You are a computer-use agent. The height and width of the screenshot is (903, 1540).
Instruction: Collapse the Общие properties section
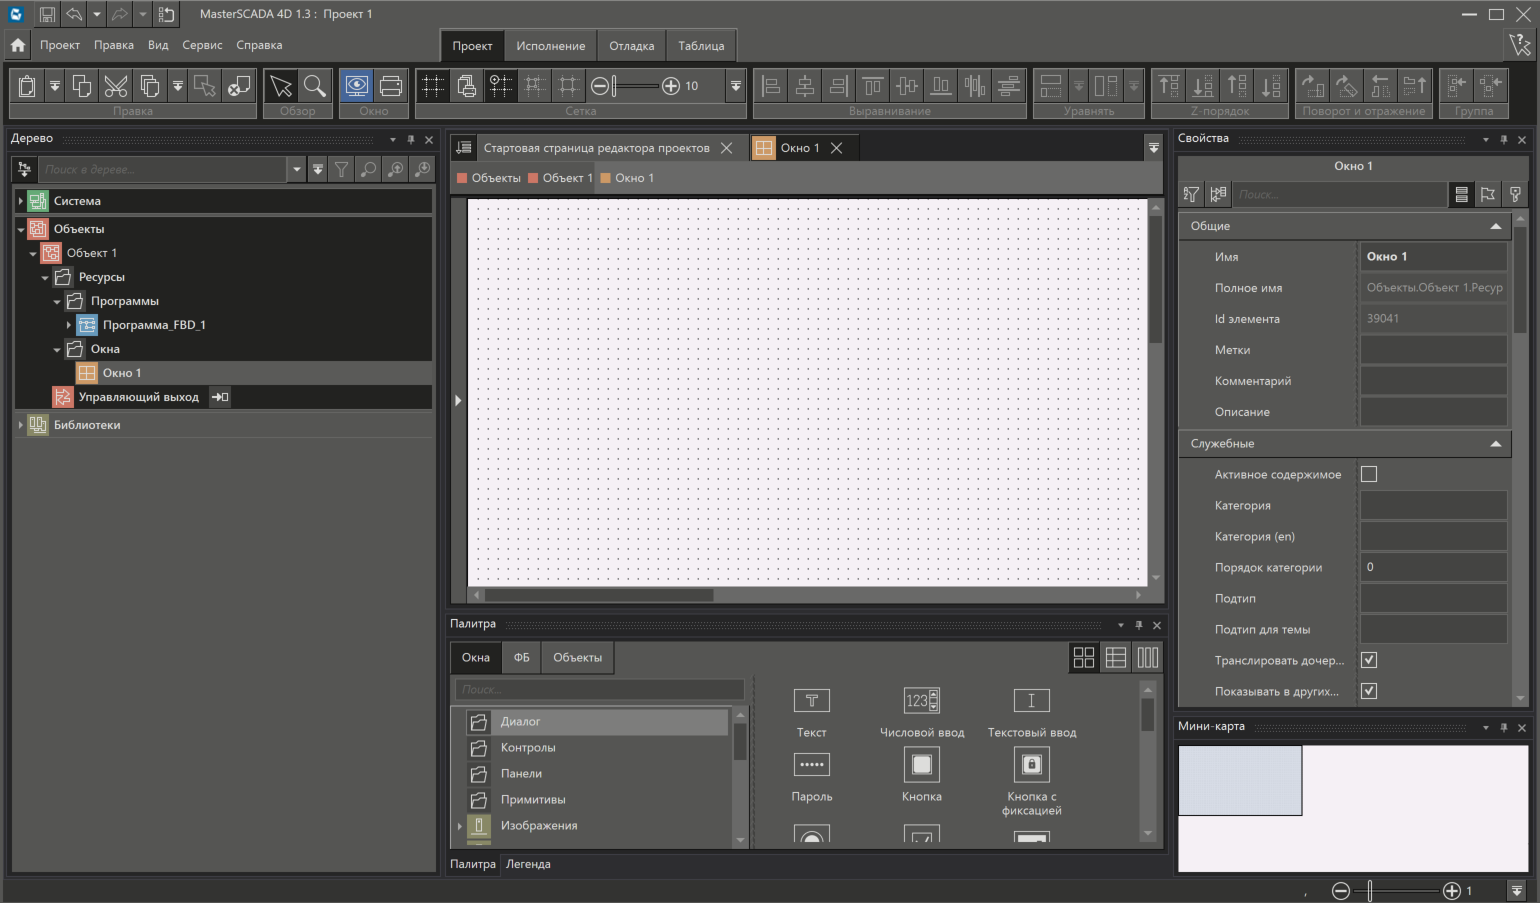point(1495,226)
